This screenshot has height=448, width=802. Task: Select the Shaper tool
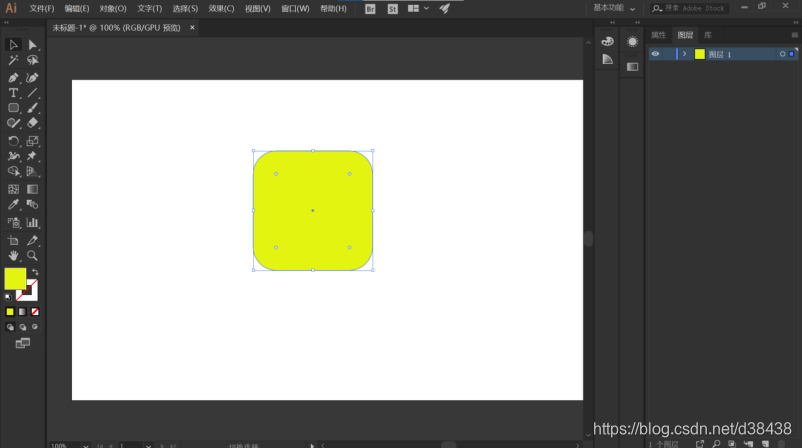[x=13, y=123]
